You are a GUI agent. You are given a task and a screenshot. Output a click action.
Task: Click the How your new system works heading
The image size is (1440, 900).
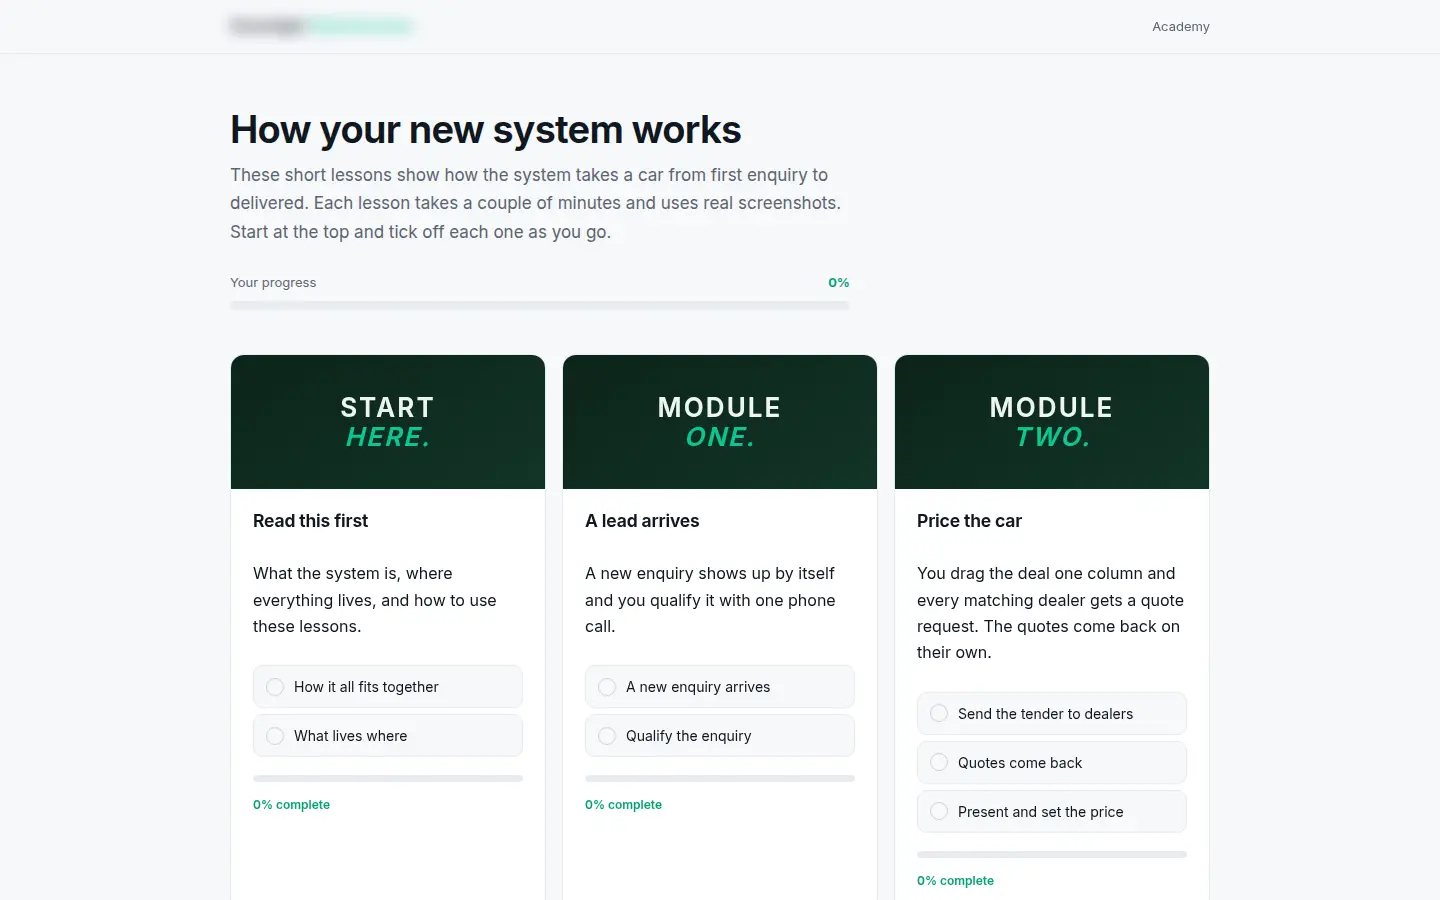(x=486, y=130)
